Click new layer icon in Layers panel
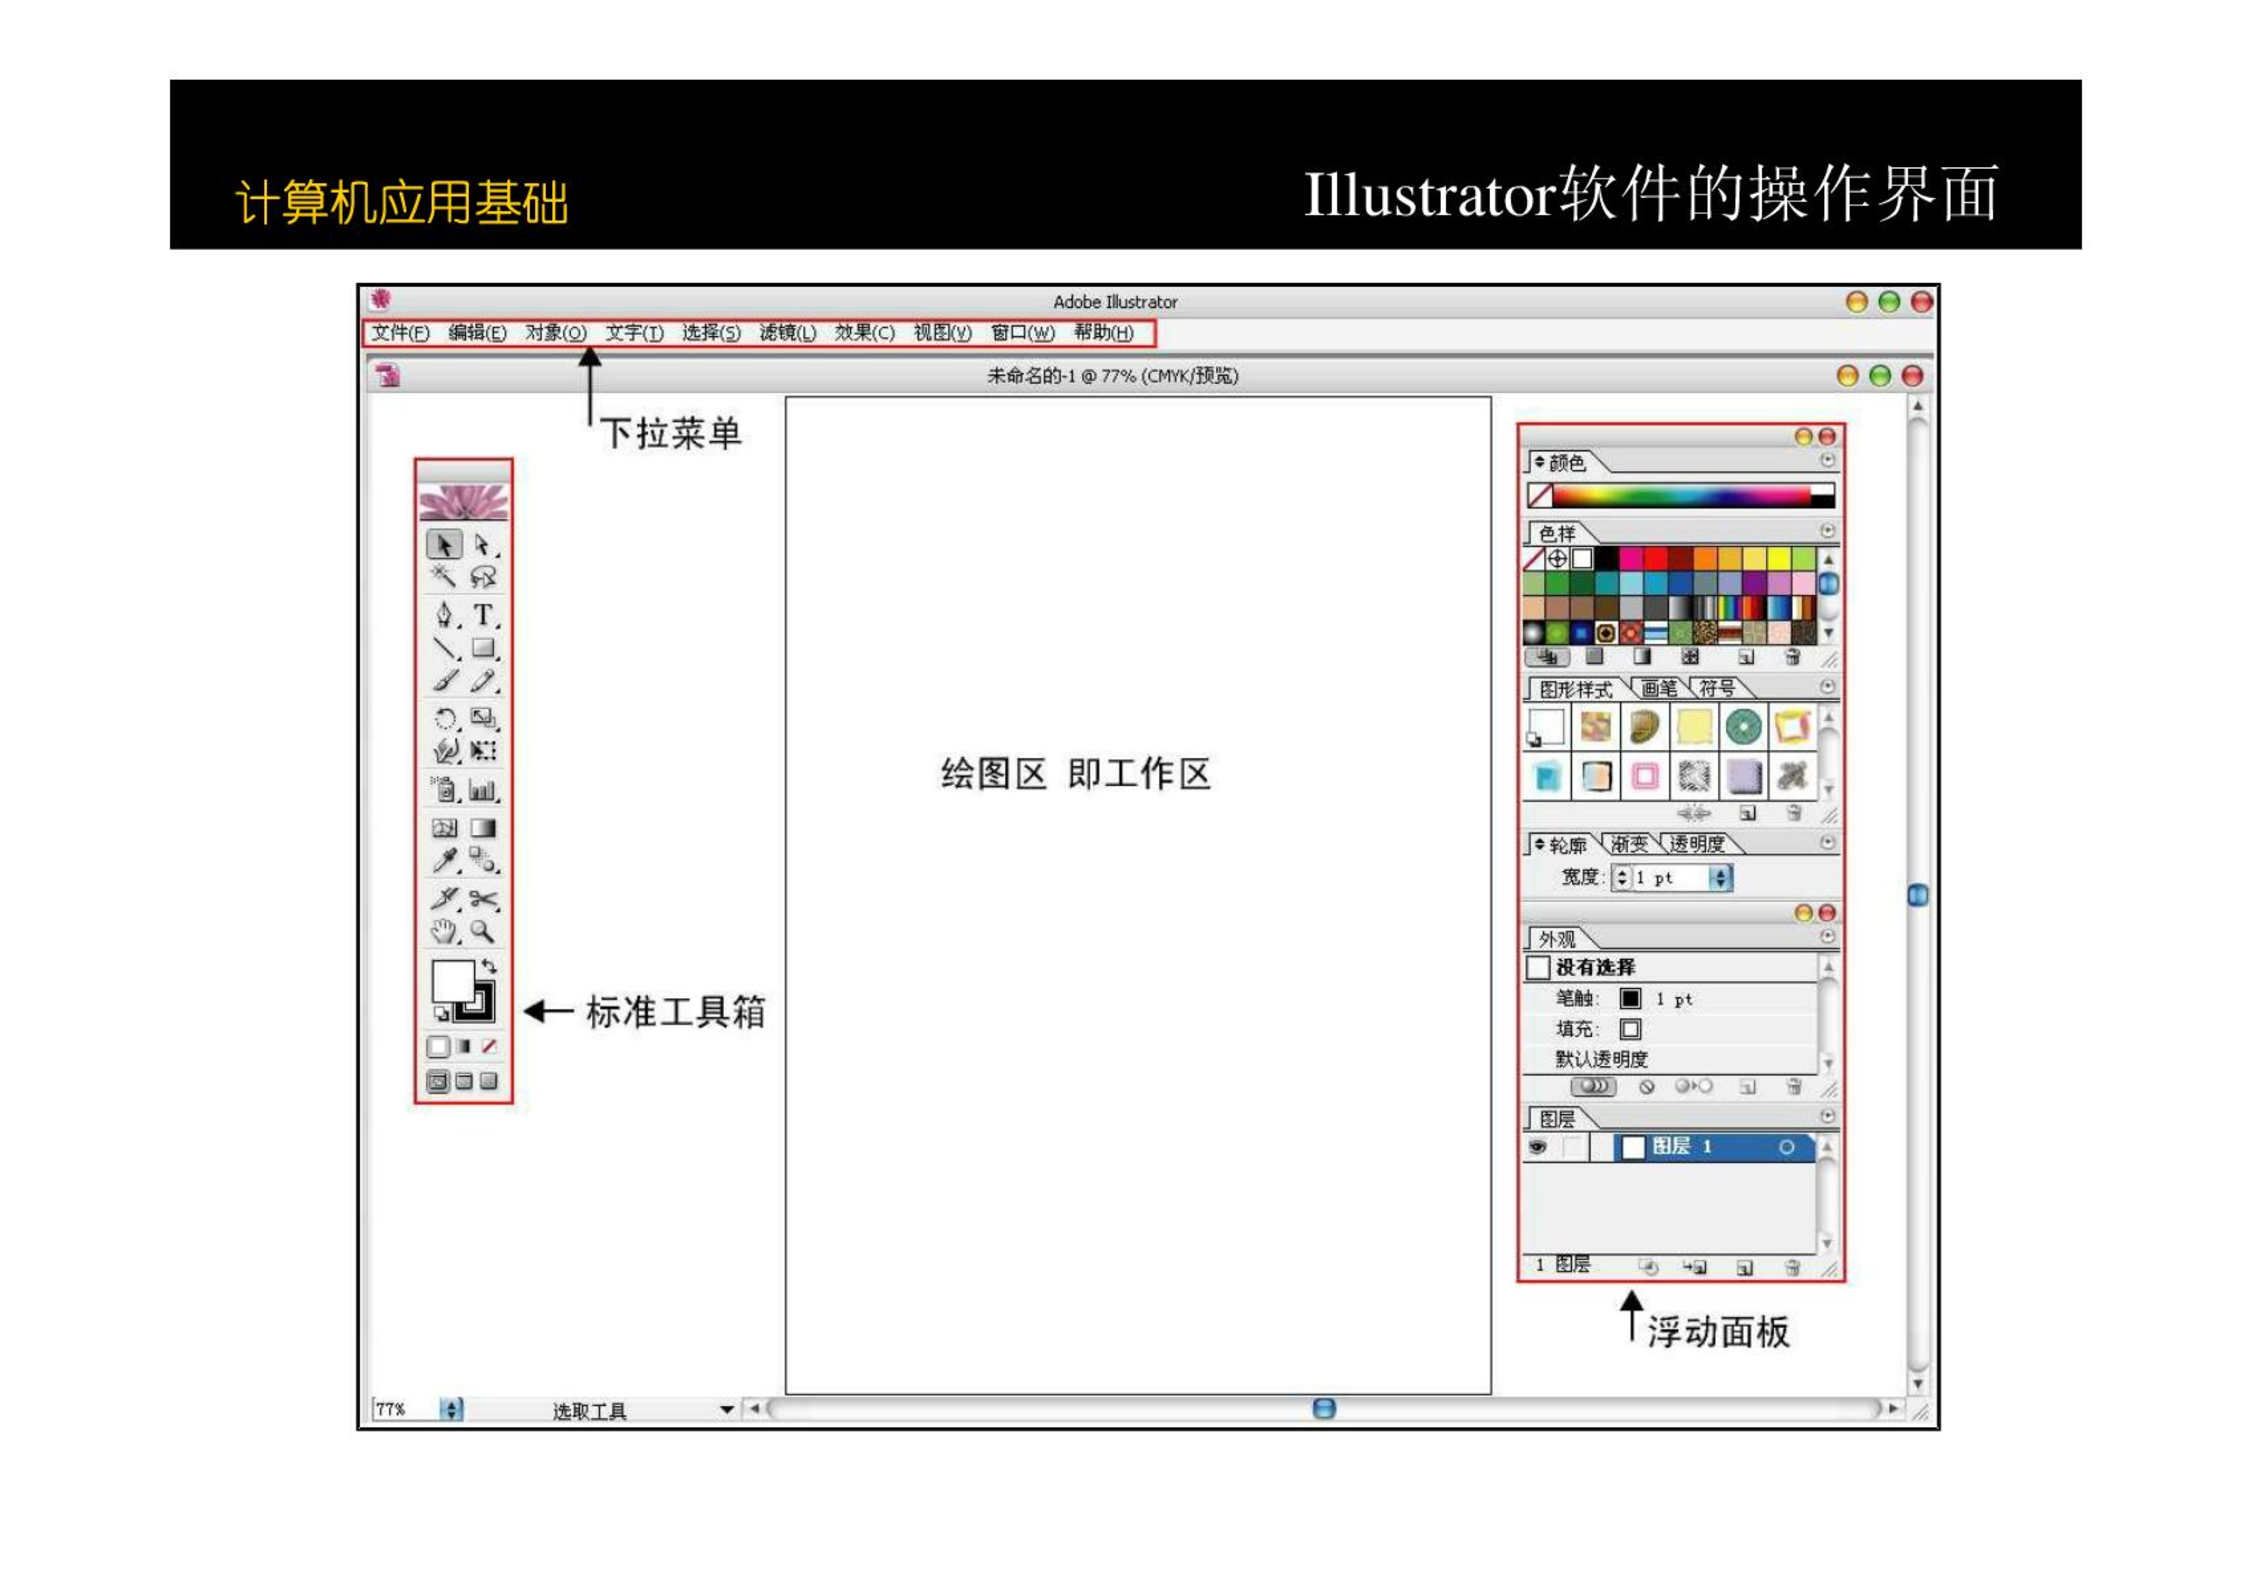Screen dimensions: 2252x1594 1745,1267
